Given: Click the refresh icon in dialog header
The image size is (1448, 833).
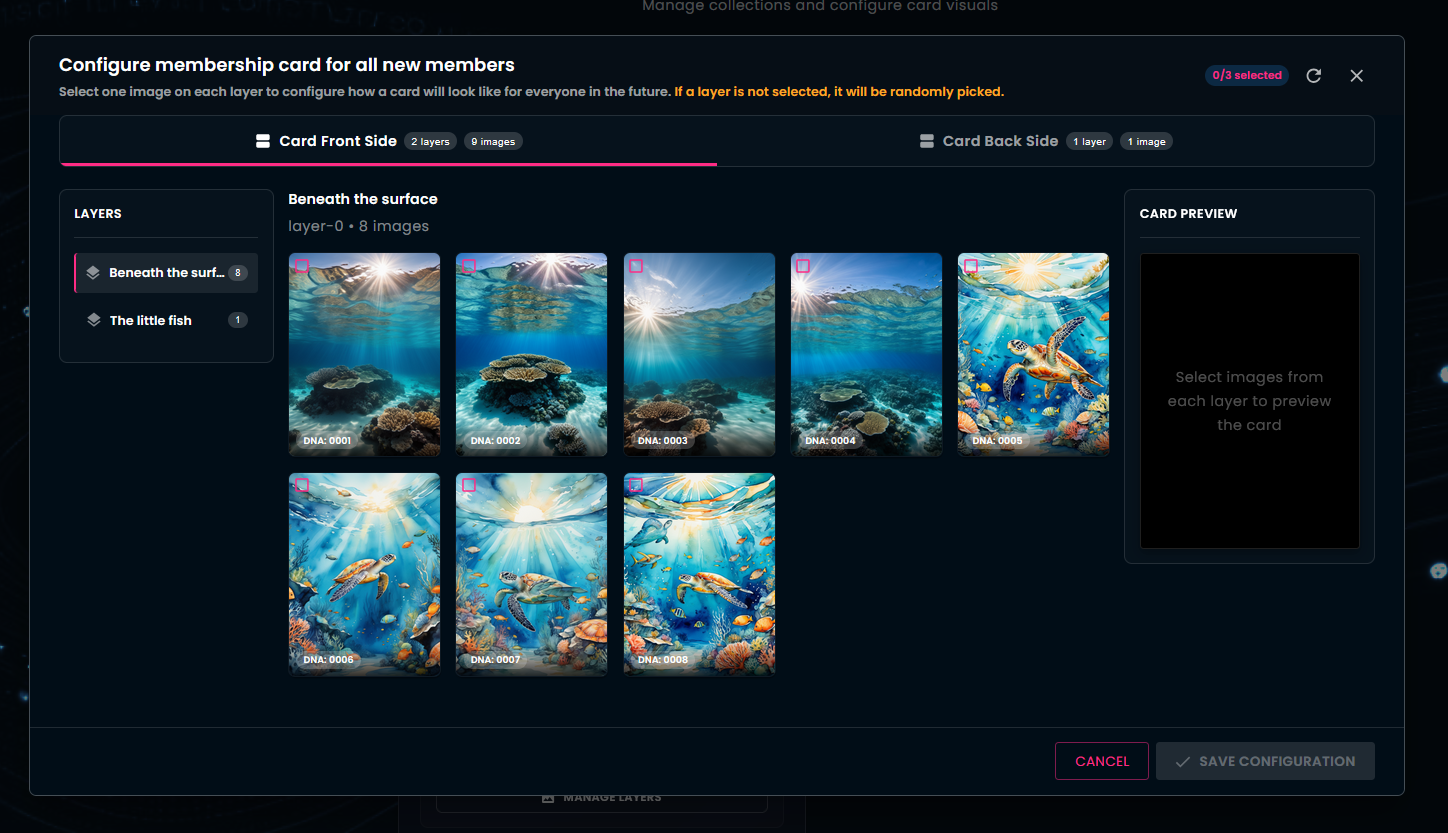Looking at the screenshot, I should pos(1314,76).
